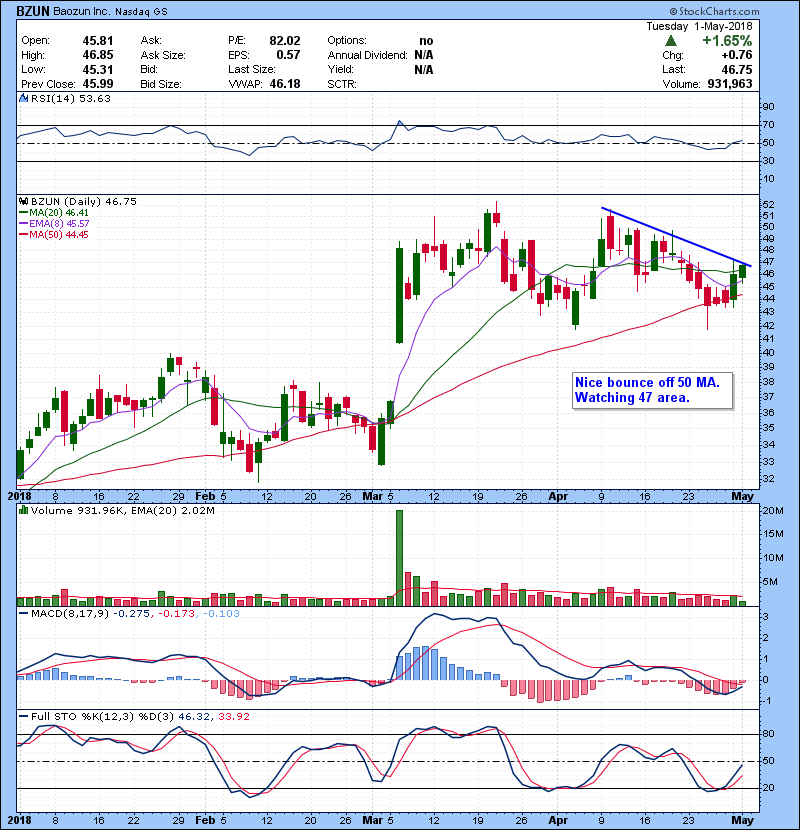This screenshot has width=800, height=830.
Task: Click the Chg value +0.76
Action: [737, 55]
